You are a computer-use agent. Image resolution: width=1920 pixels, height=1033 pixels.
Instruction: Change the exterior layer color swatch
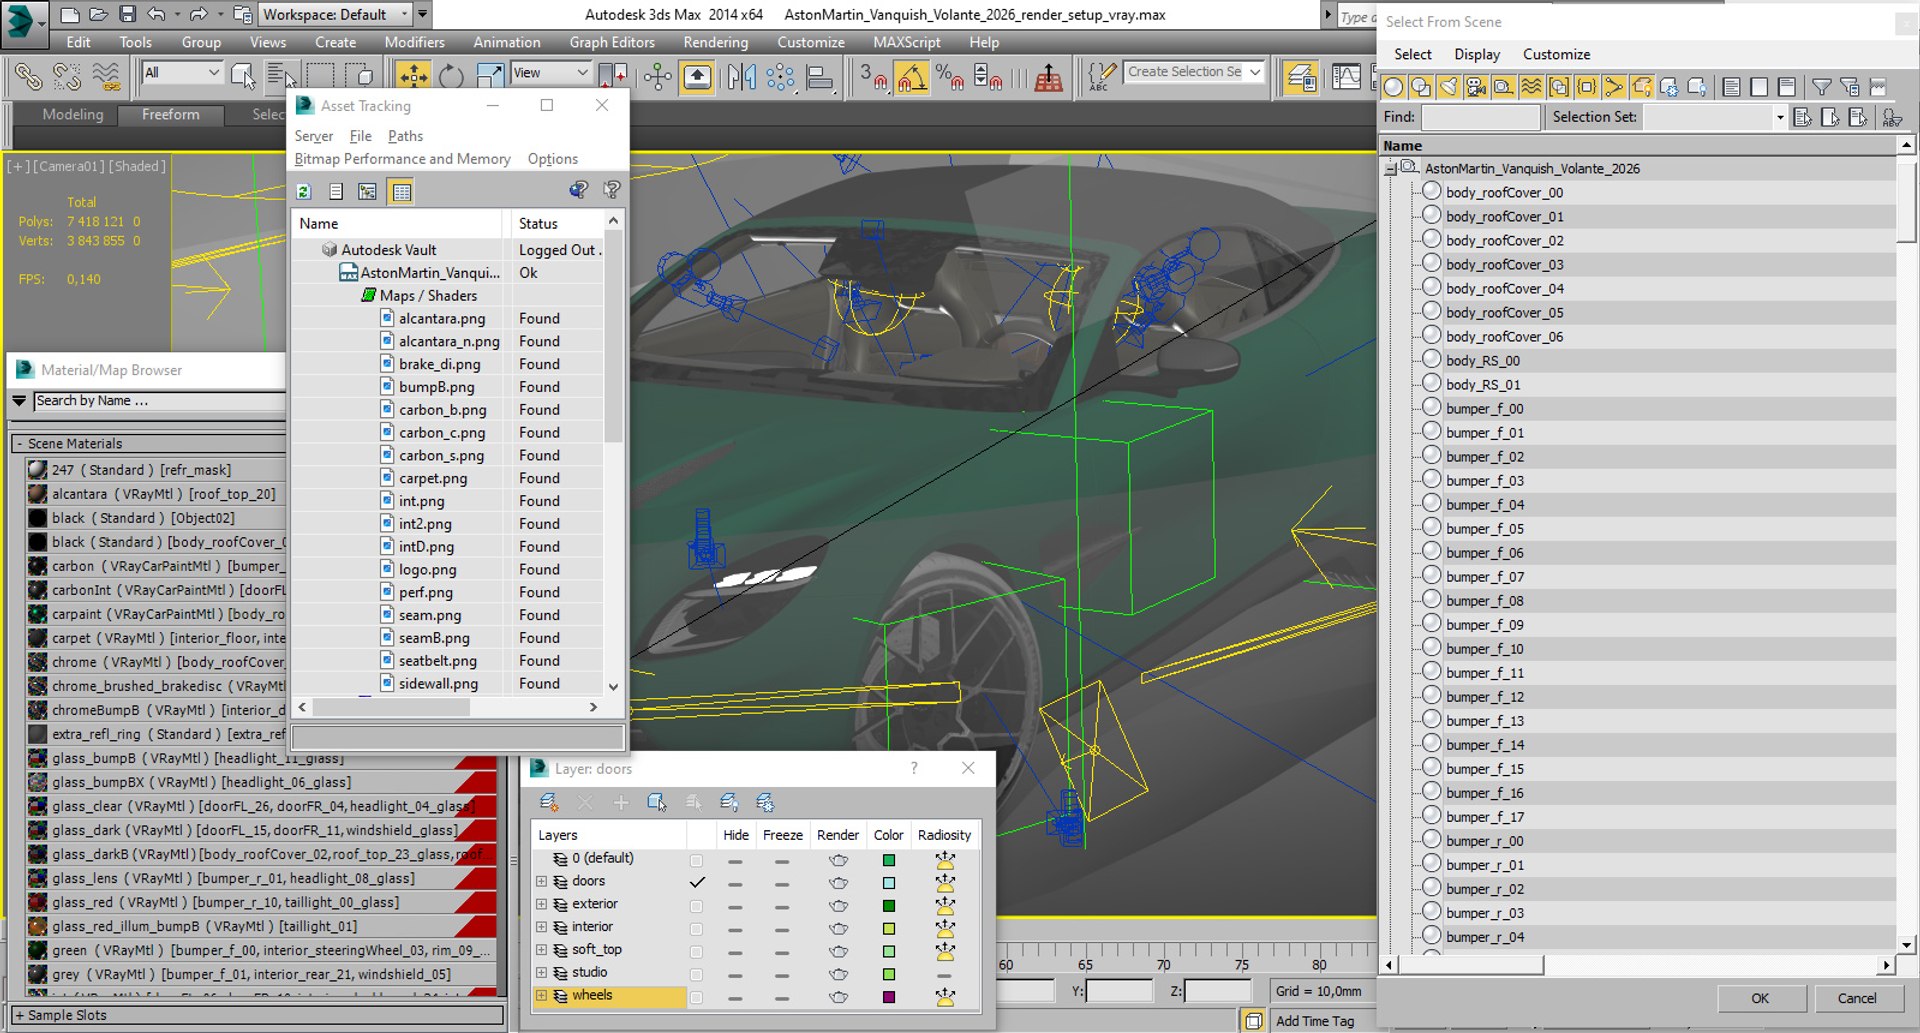(888, 906)
